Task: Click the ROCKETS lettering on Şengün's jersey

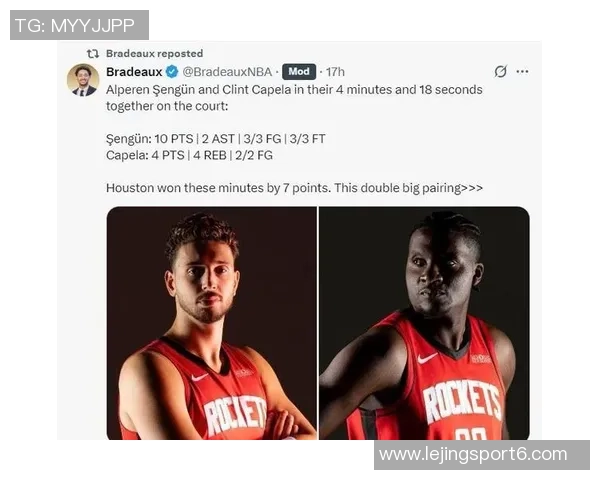Action: click(x=235, y=415)
